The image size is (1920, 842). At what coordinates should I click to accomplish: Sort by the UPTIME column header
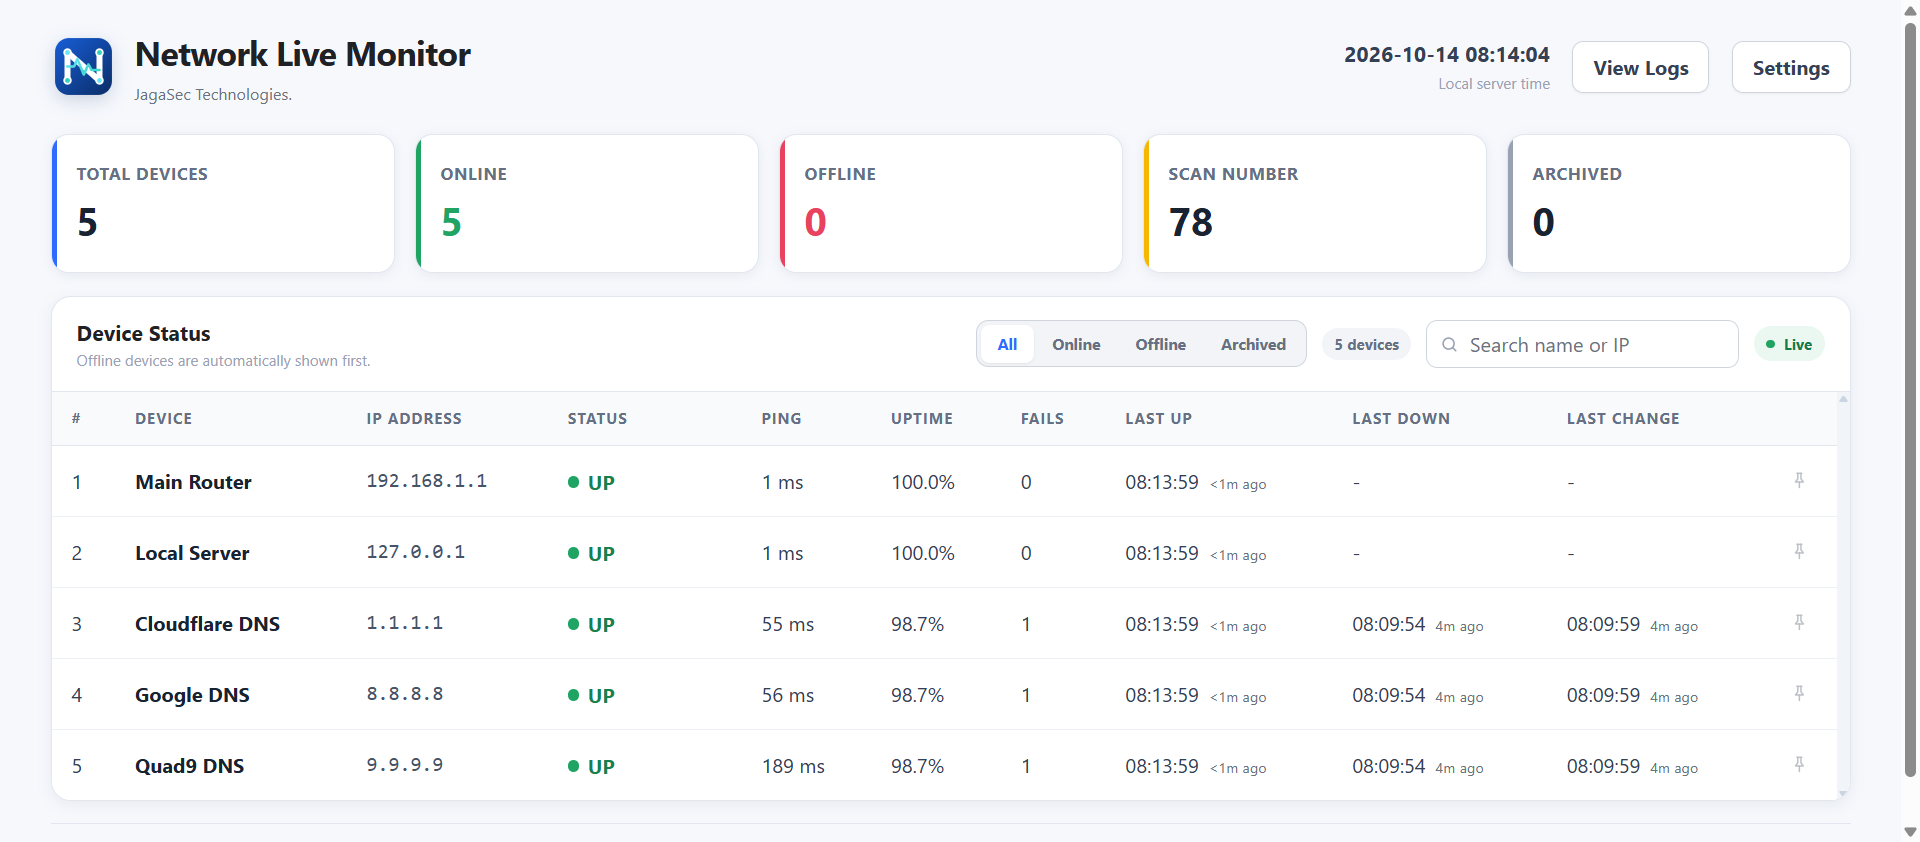922,419
